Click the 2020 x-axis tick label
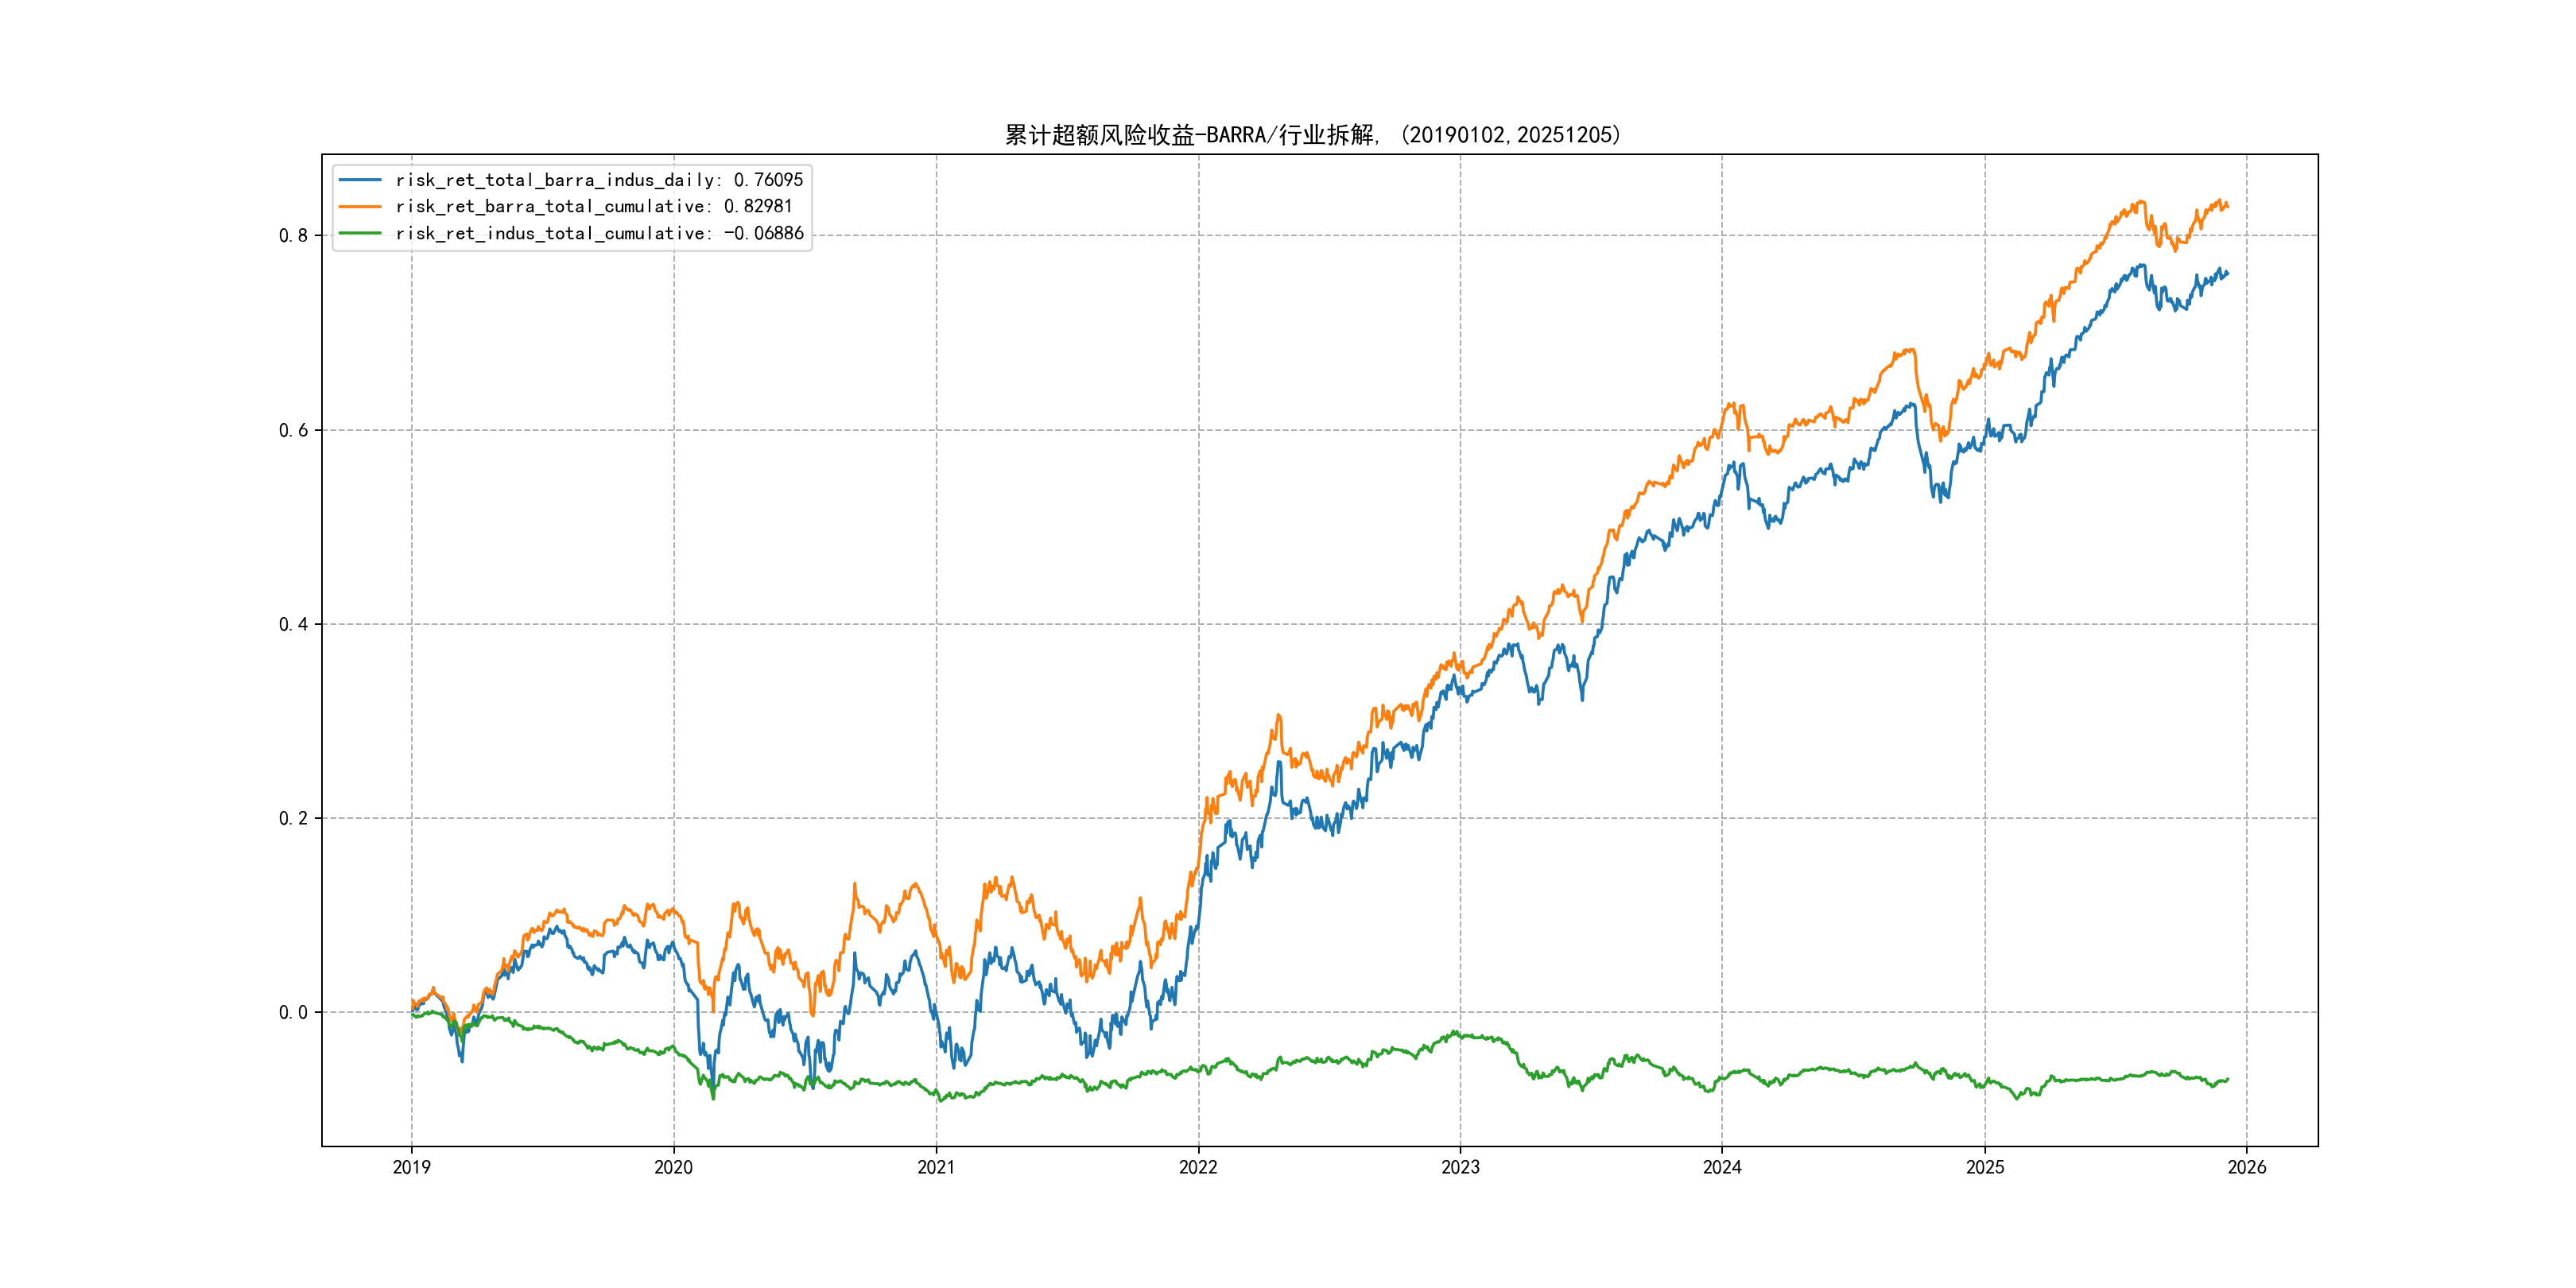 [673, 1167]
